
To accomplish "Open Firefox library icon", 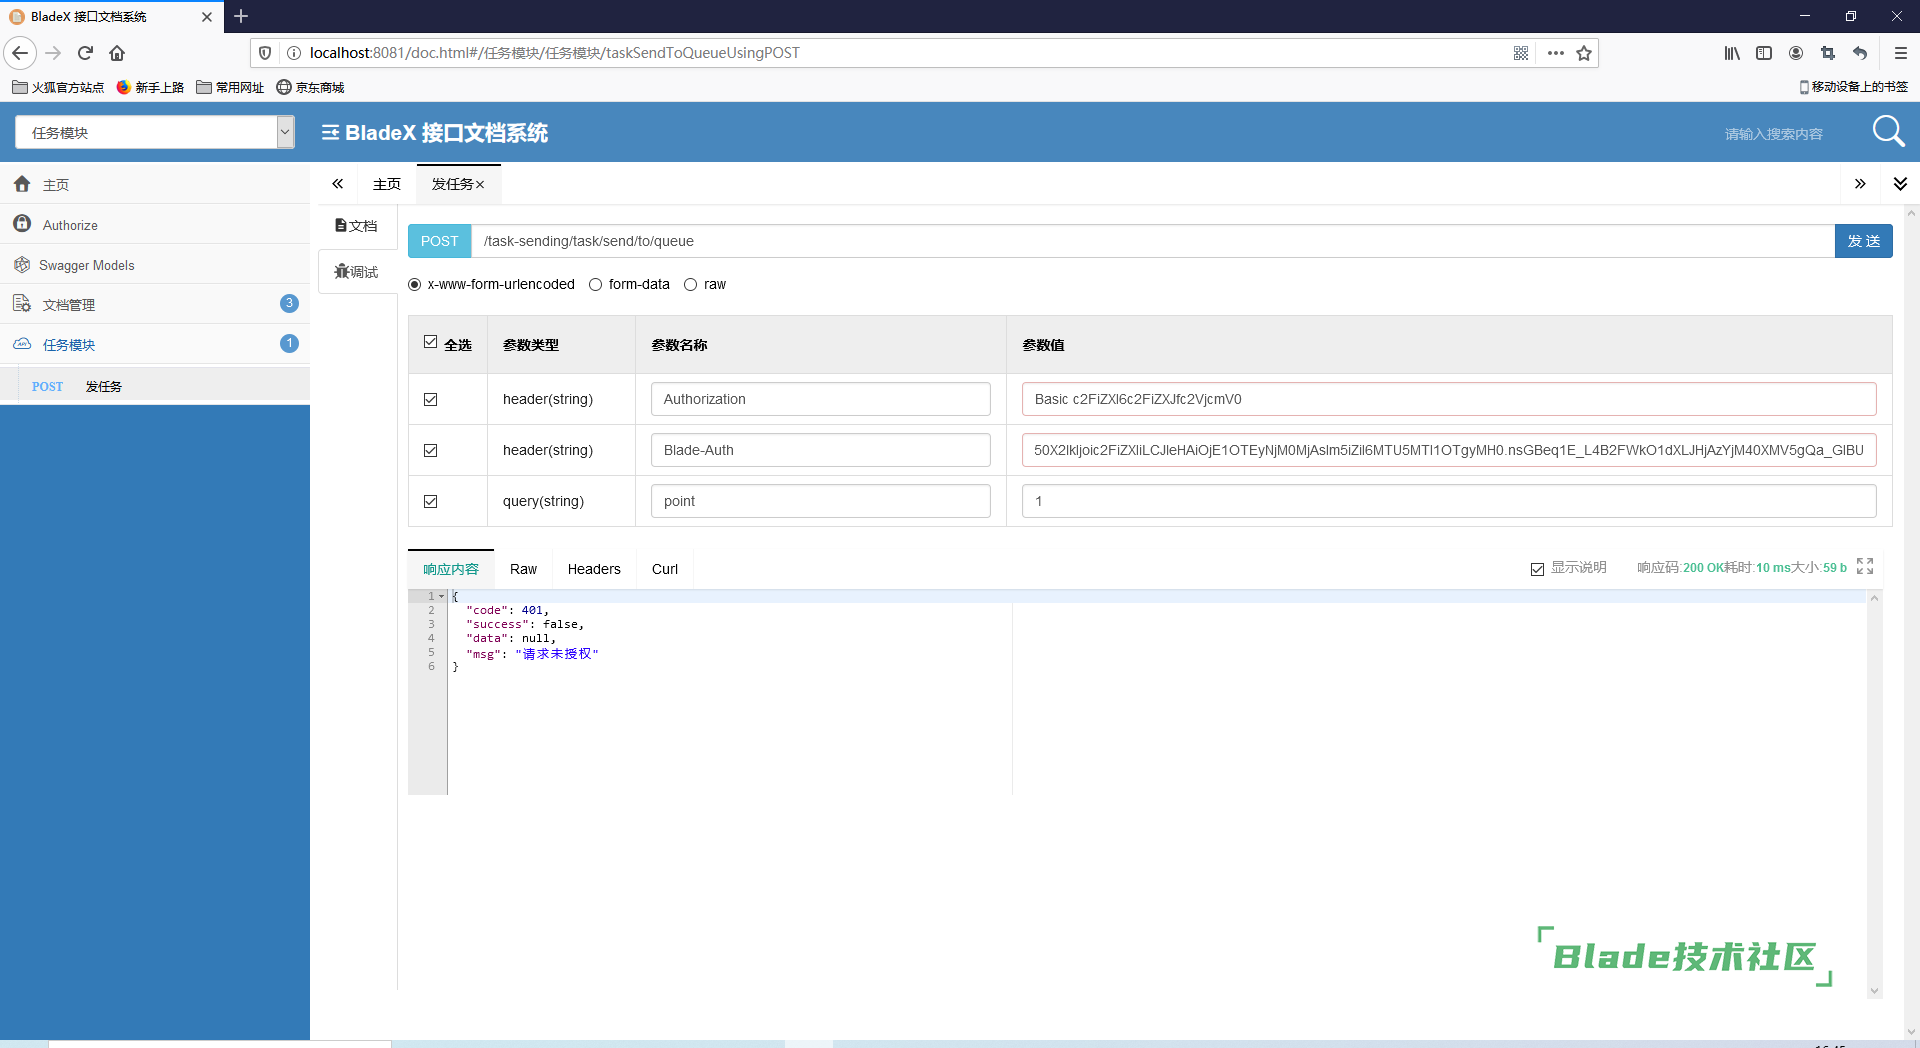I will tap(1732, 53).
